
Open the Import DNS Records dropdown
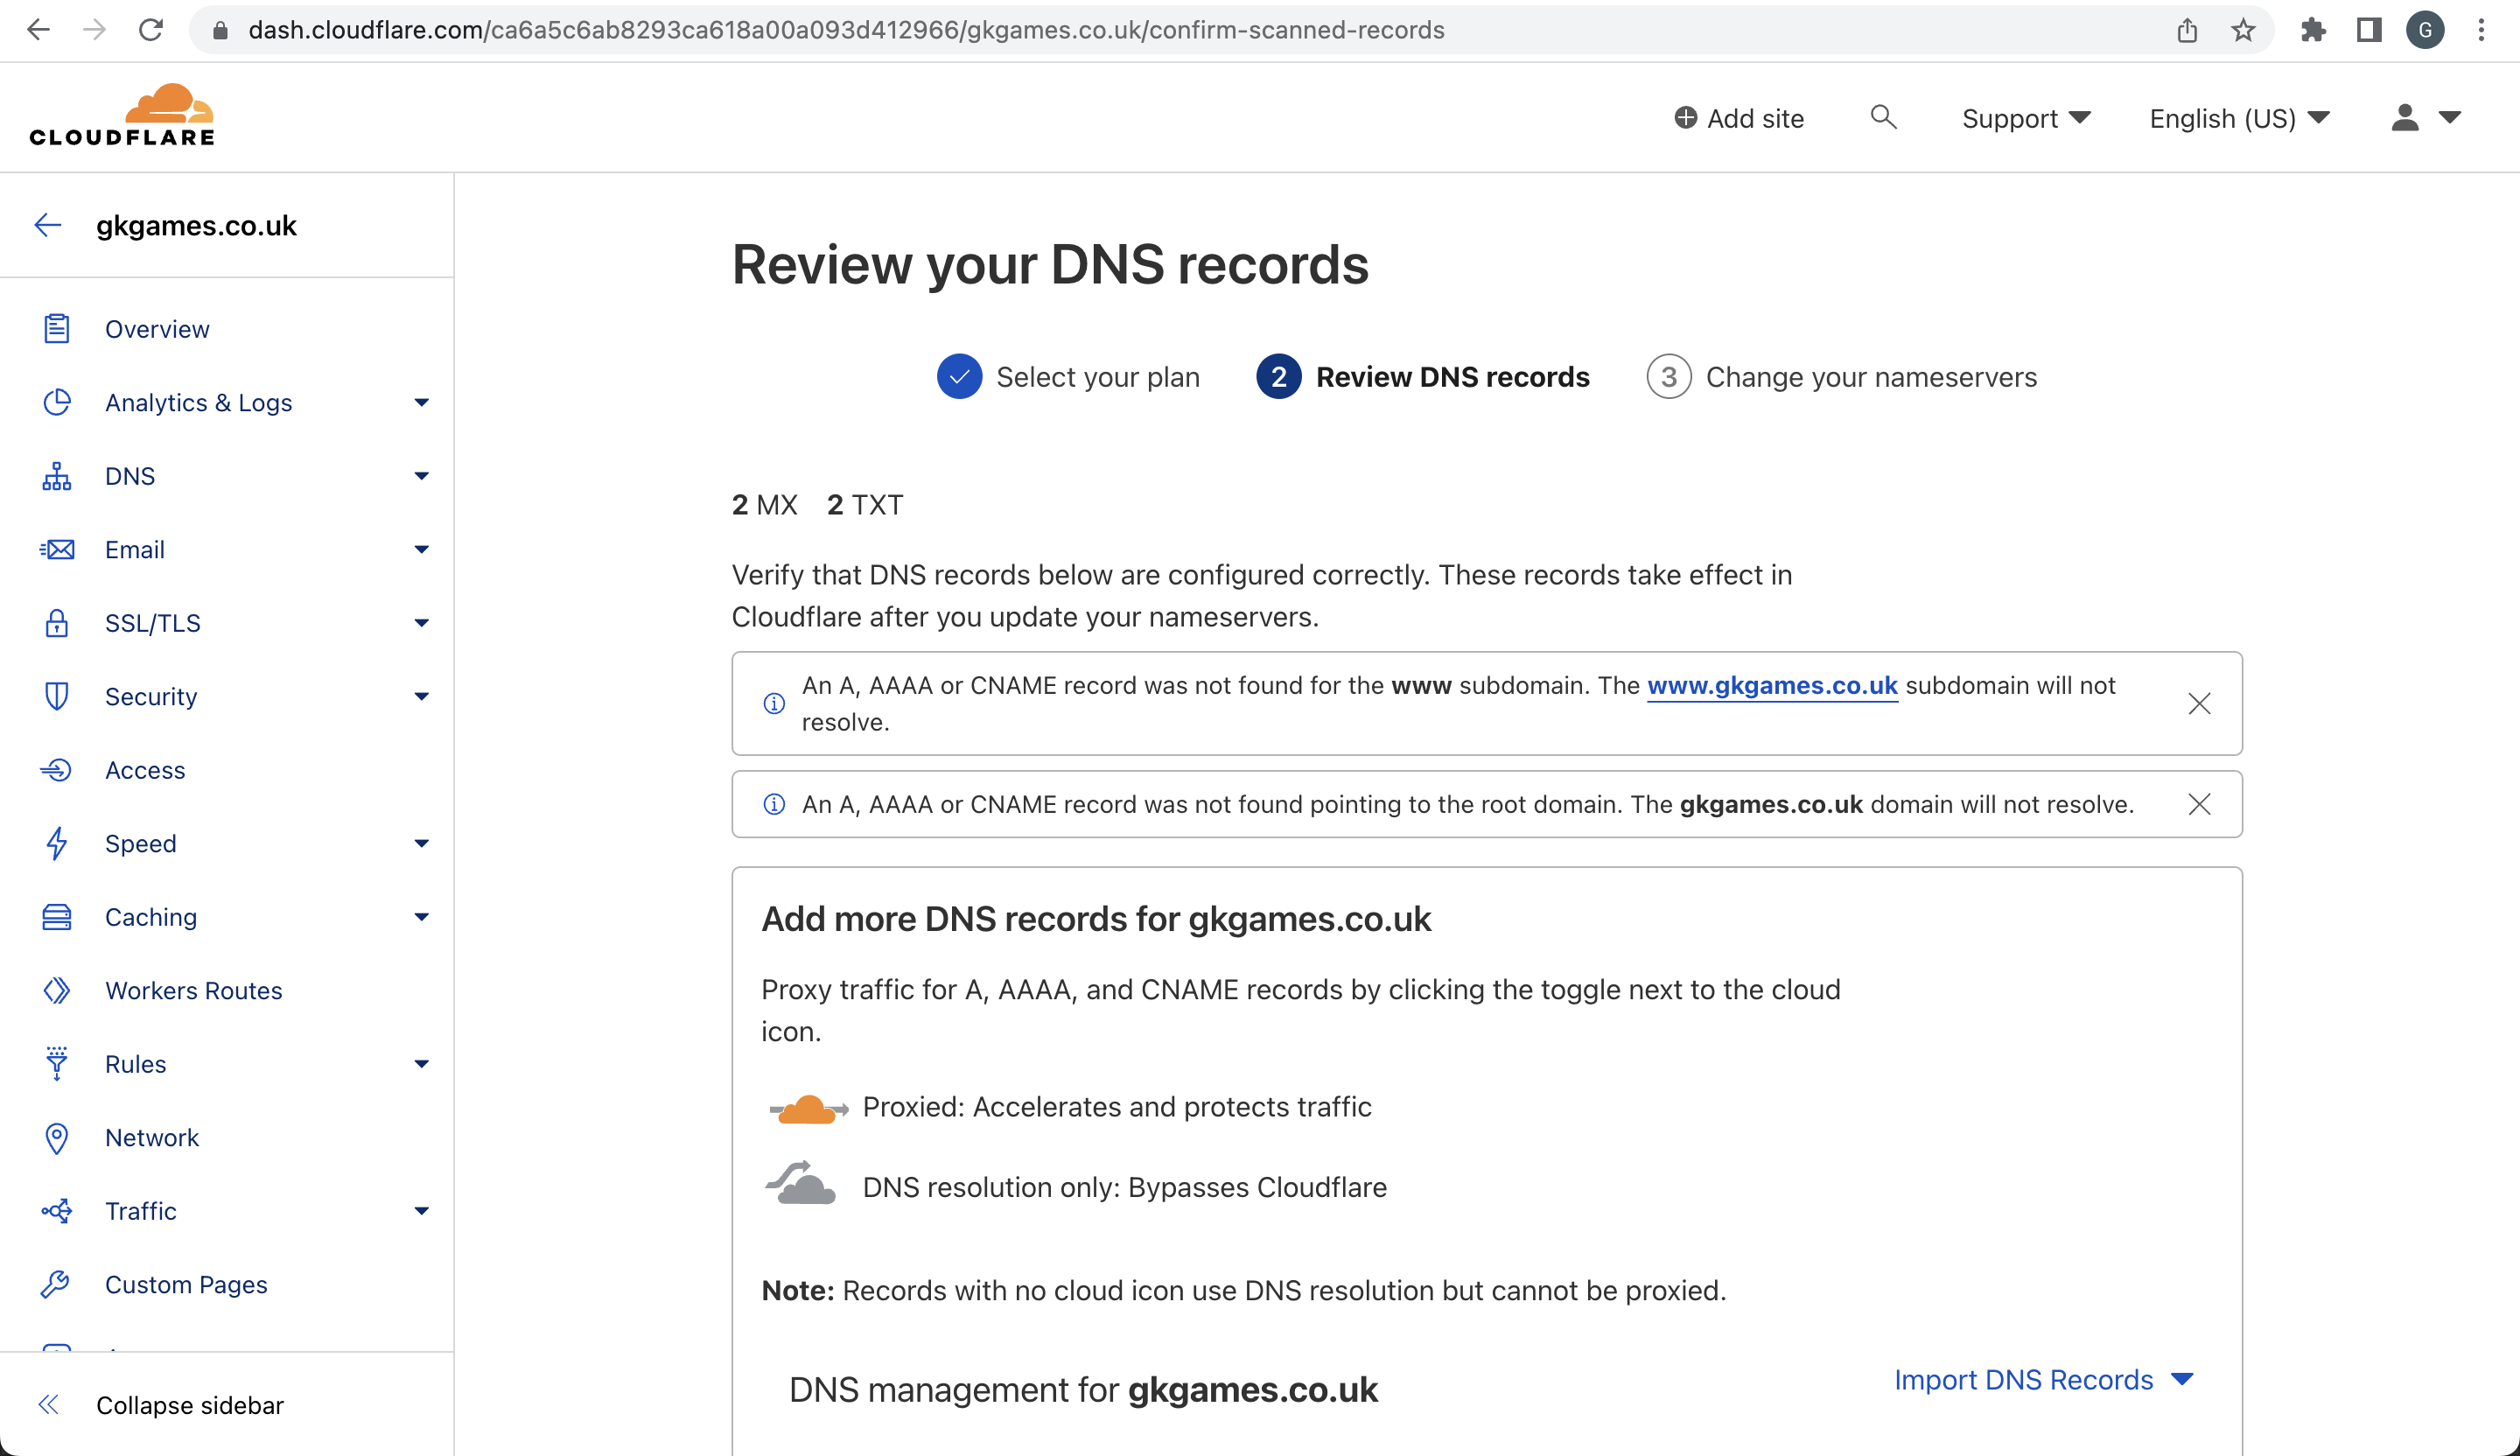[x=2044, y=1379]
